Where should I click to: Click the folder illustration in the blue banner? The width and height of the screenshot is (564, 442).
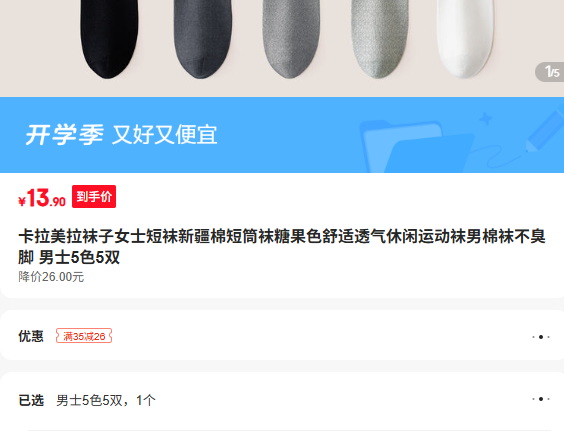(417, 146)
